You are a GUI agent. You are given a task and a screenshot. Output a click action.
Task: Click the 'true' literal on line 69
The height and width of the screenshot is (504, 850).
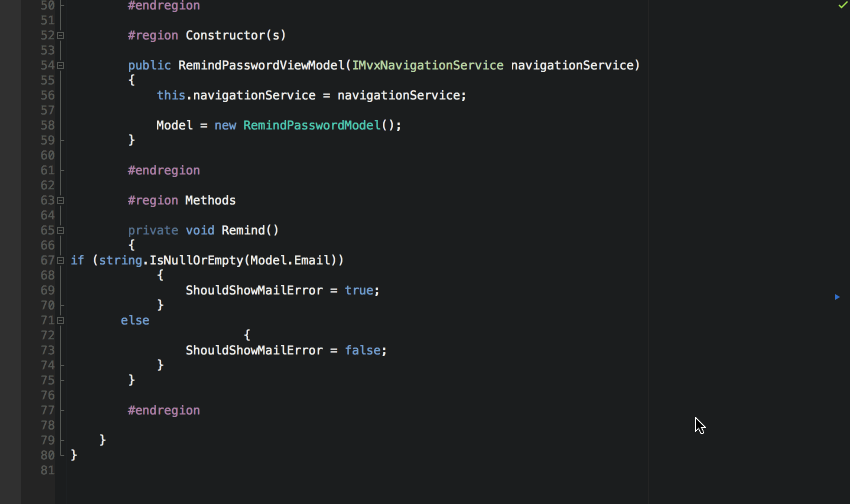[359, 290]
